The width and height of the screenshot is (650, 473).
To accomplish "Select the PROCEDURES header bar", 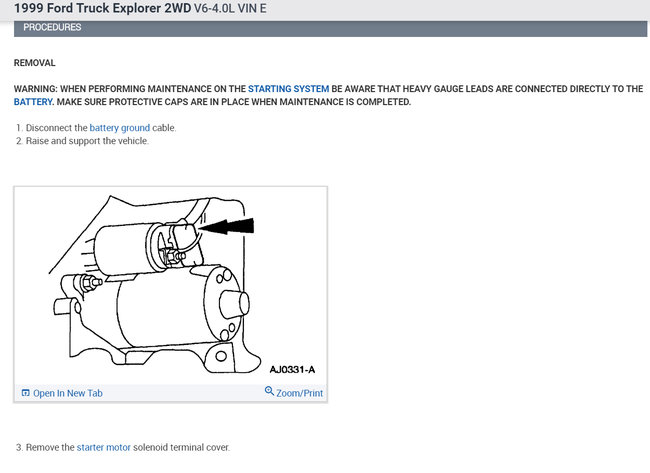I will pyautogui.click(x=330, y=28).
